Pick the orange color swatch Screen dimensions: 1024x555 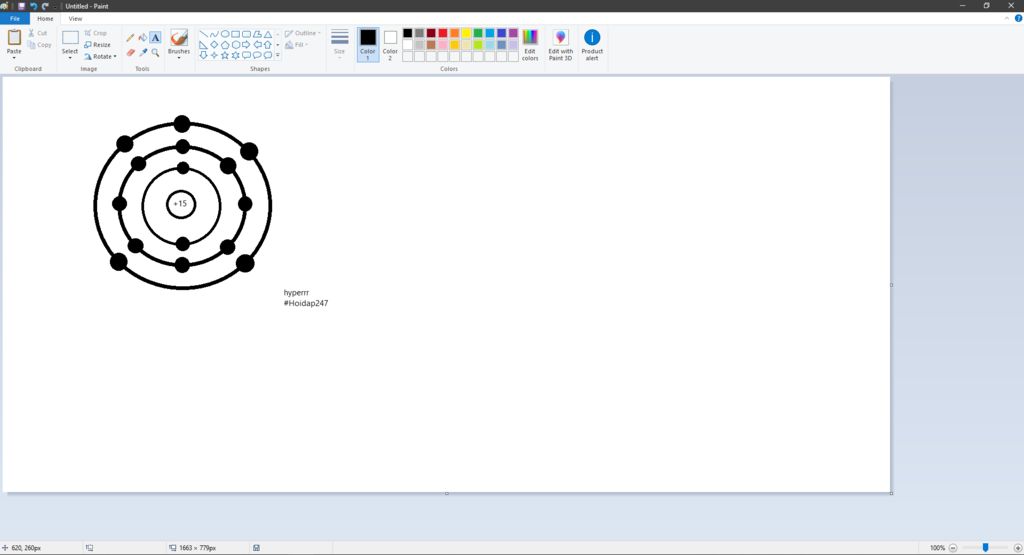click(455, 33)
